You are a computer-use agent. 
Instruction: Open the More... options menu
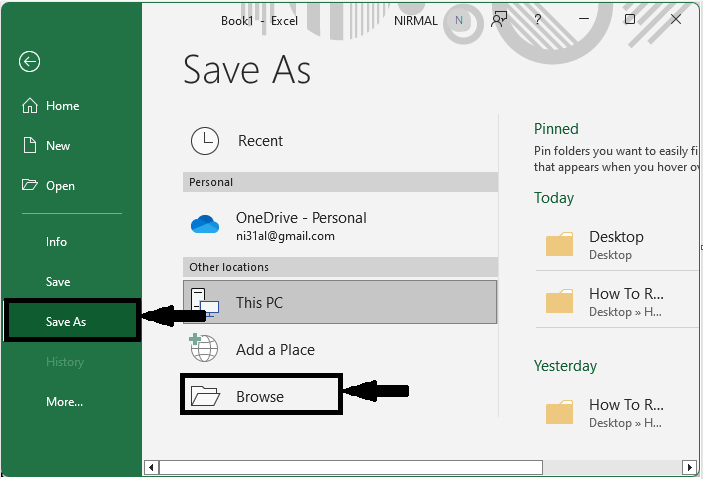(x=64, y=402)
